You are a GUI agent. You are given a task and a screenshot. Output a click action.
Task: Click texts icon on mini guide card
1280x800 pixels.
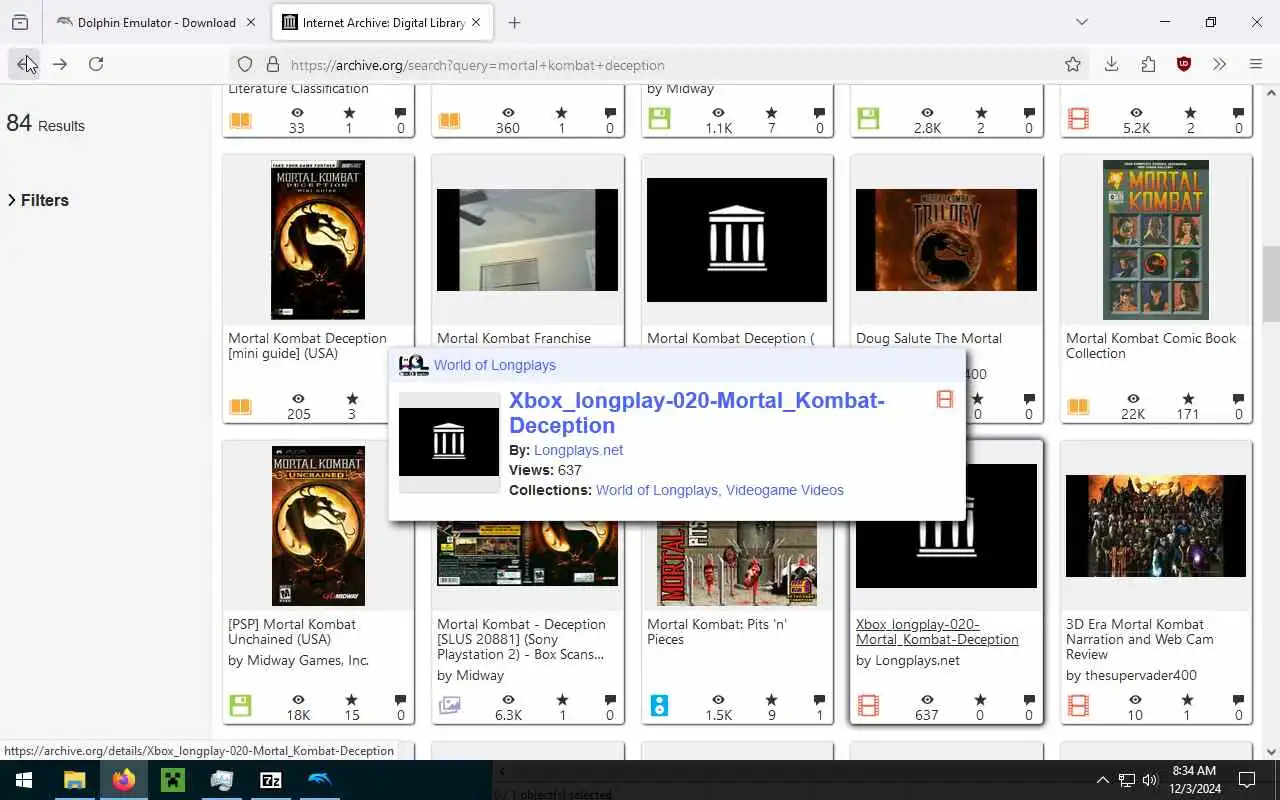(x=240, y=406)
